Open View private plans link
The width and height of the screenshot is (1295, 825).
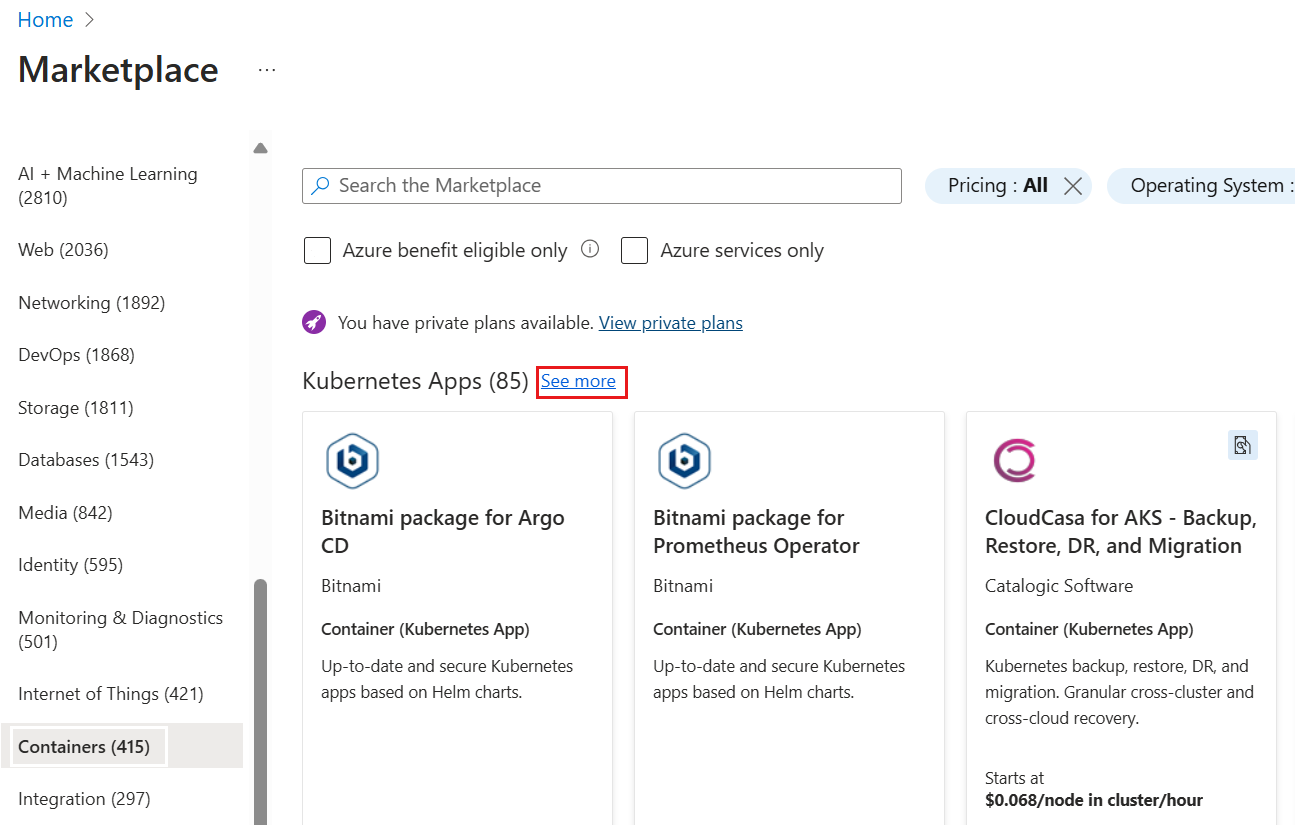[x=671, y=322]
